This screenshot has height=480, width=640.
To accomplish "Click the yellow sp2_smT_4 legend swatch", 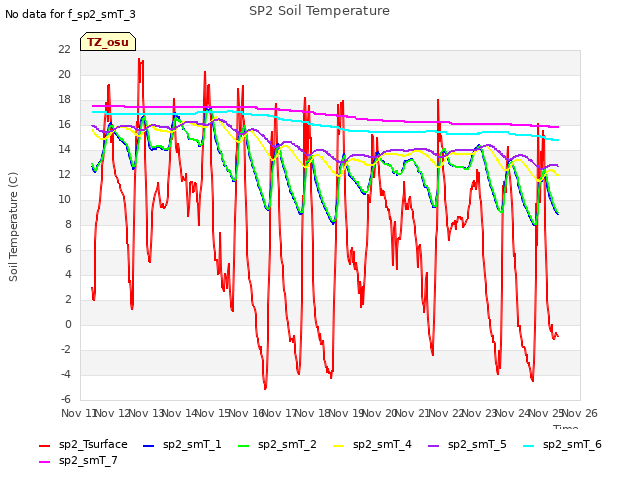I will coord(339,446).
